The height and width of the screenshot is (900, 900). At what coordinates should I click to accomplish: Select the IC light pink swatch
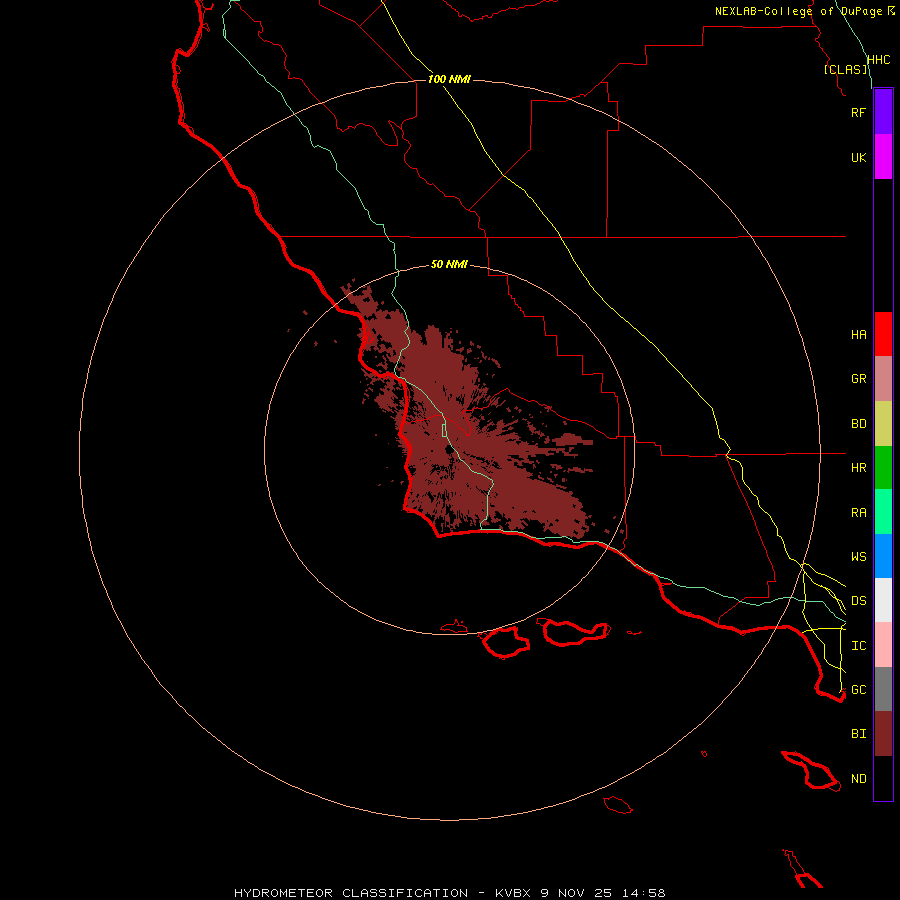coord(883,645)
